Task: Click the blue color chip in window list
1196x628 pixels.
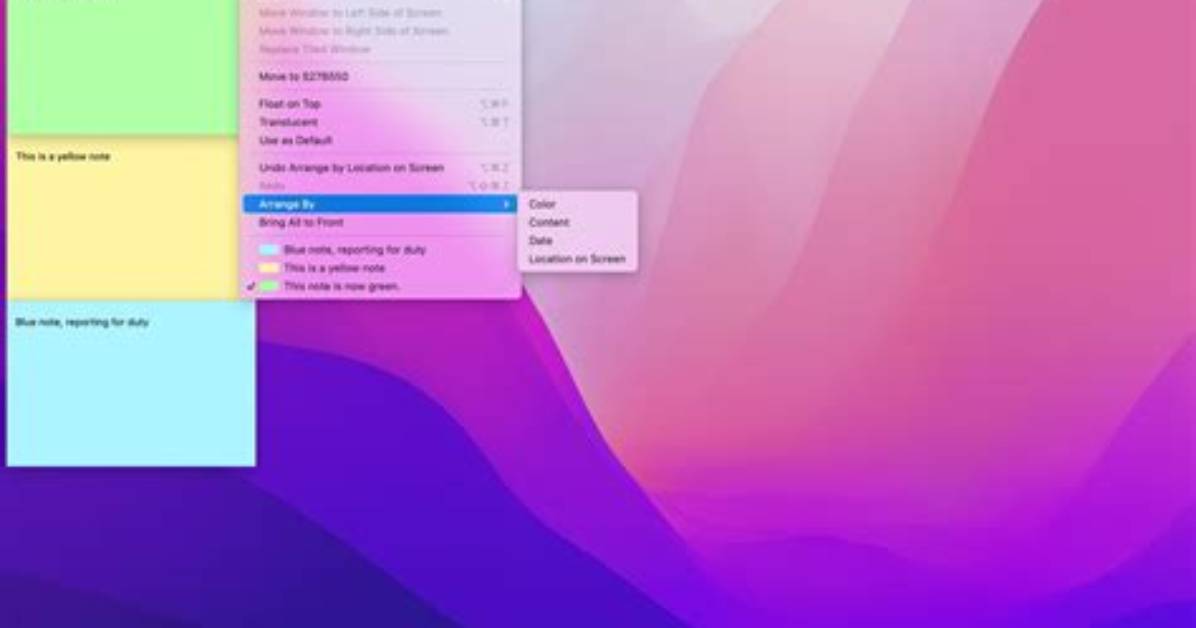Action: click(268, 250)
